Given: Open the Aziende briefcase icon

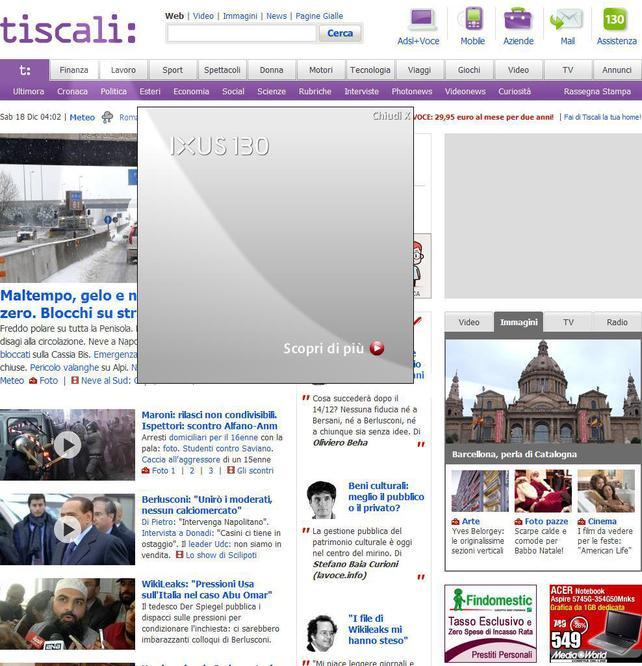Looking at the screenshot, I should click(x=518, y=20).
